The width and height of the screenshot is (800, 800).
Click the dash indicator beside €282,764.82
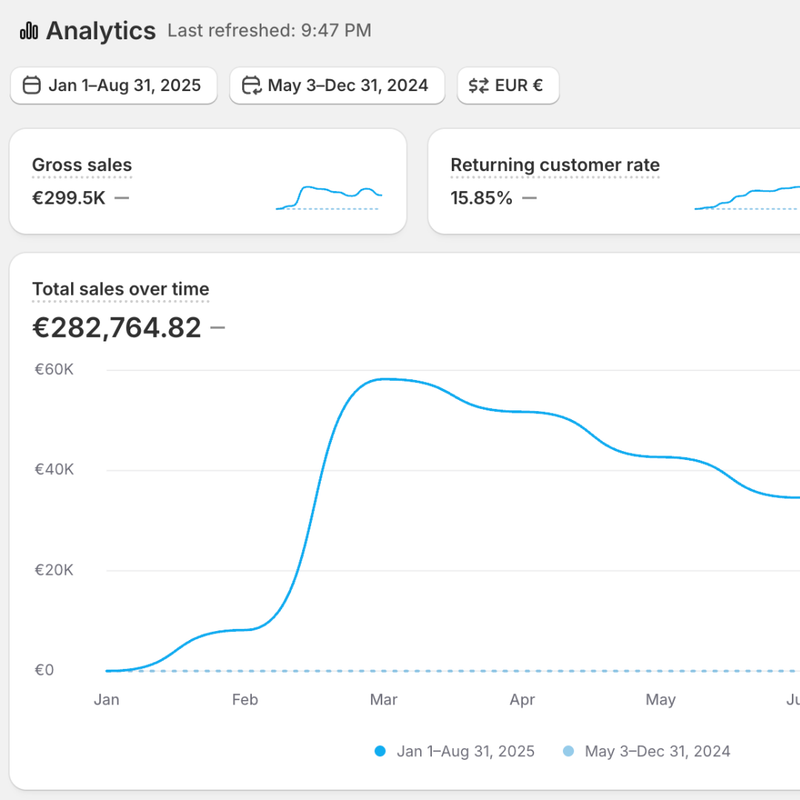pos(217,328)
